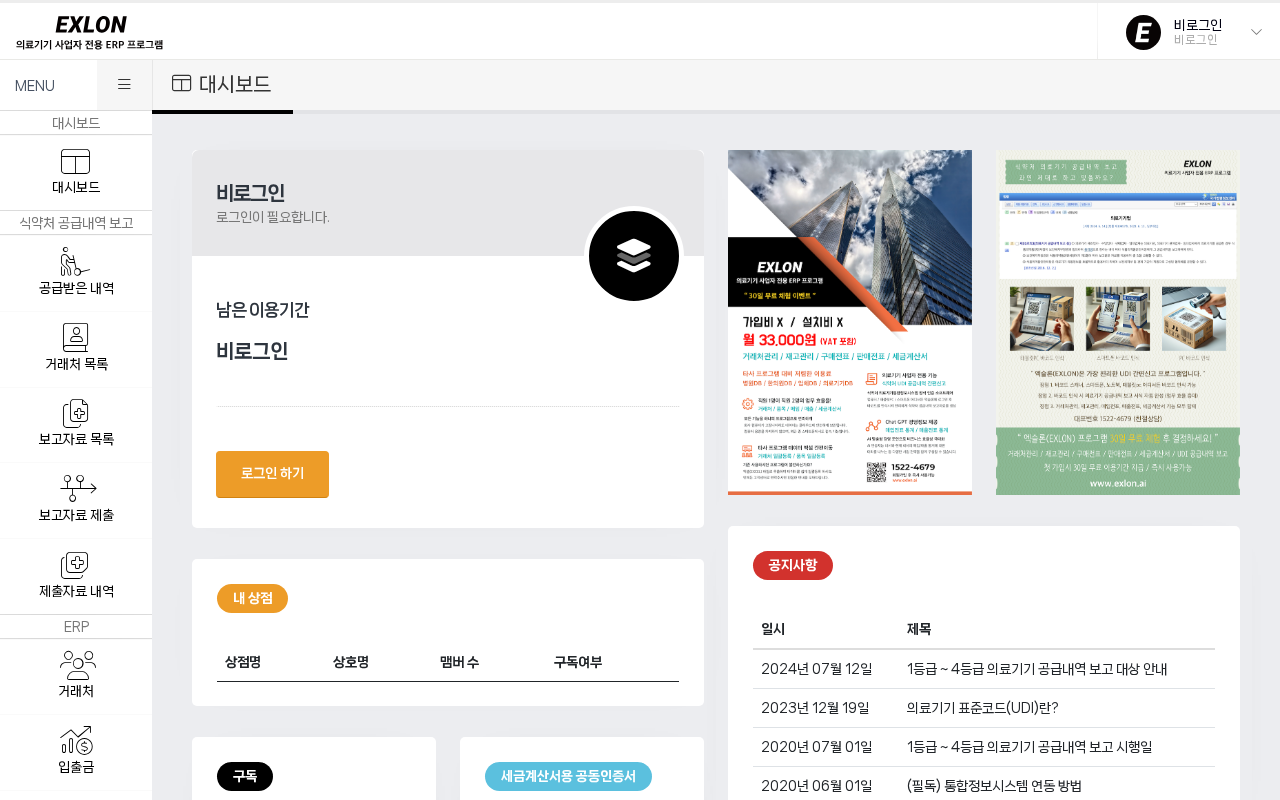Select the 대시보드 tab
The height and width of the screenshot is (800, 1280).
tap(222, 84)
